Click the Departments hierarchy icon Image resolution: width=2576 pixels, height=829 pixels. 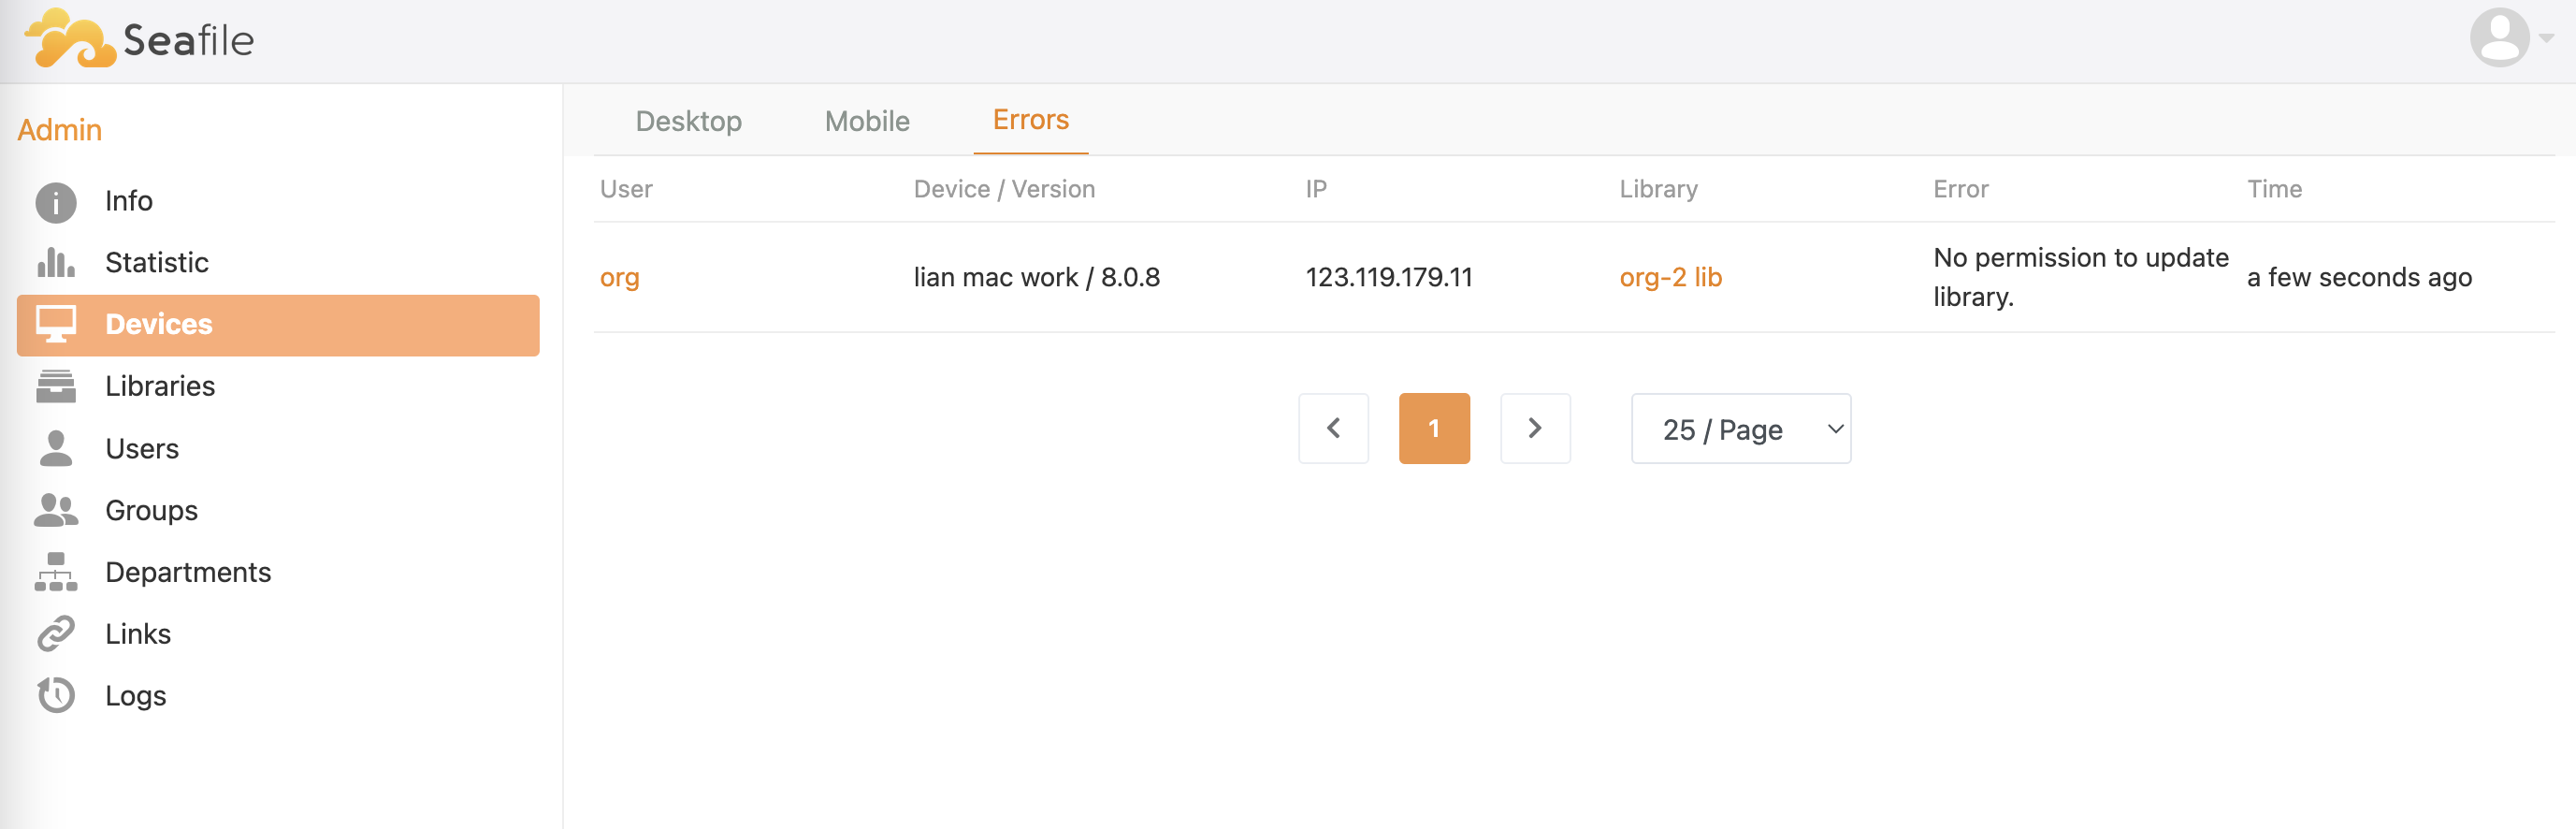point(56,573)
